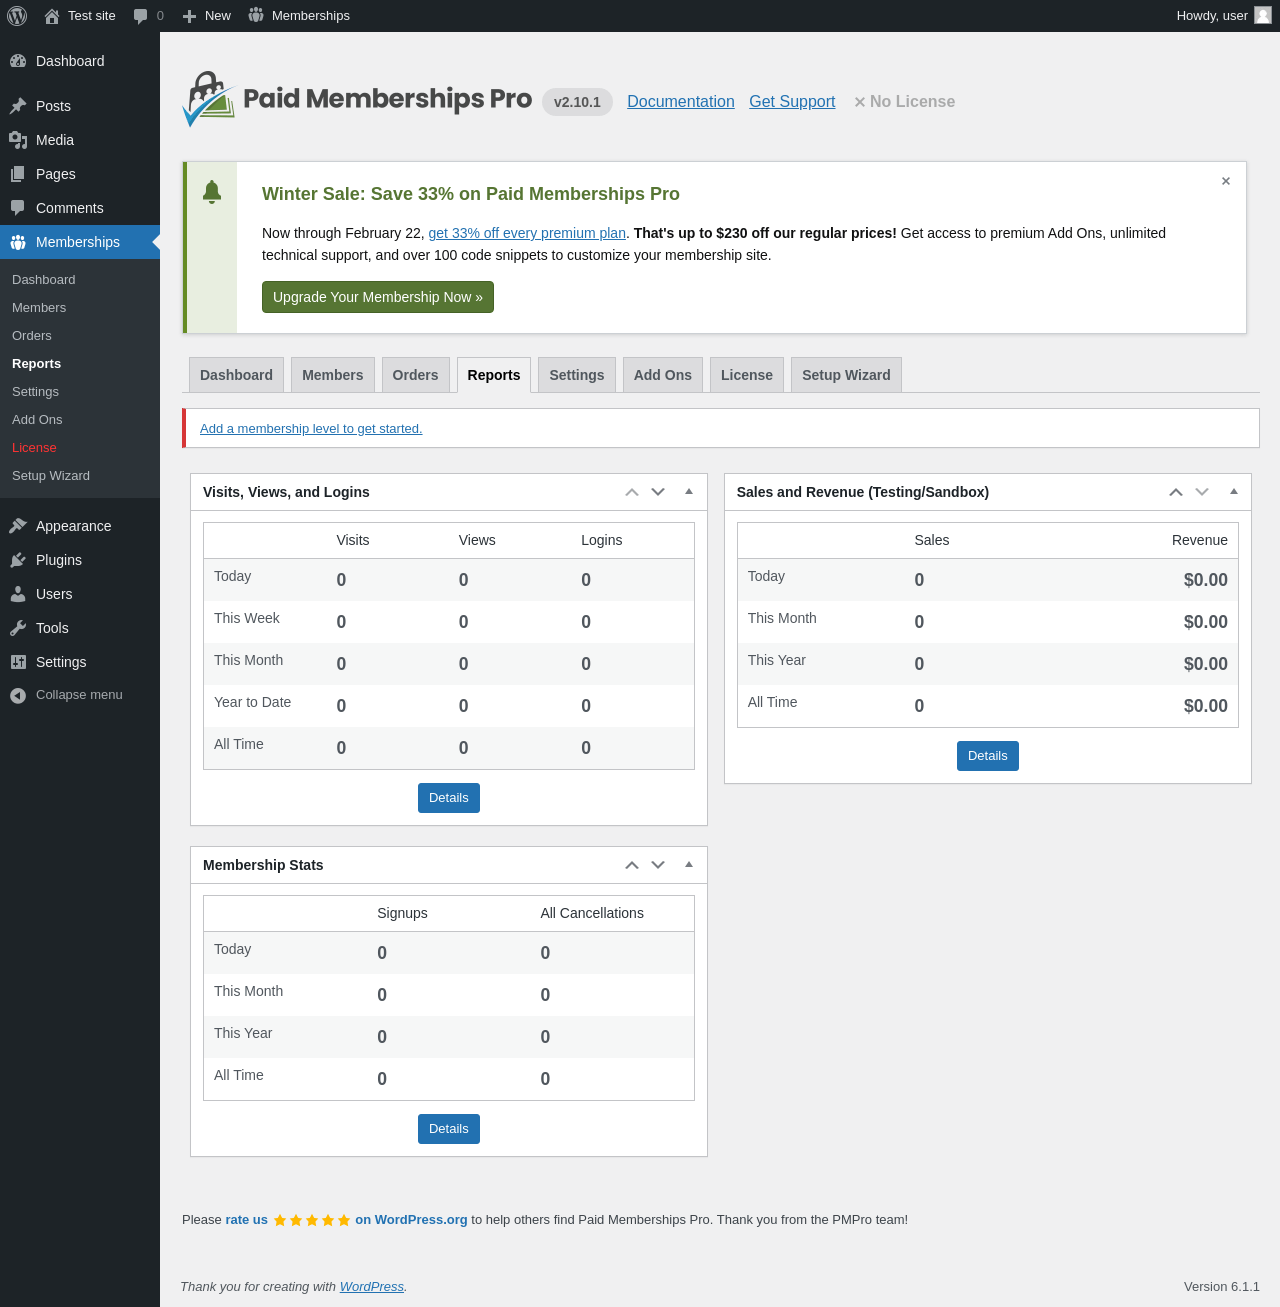Click the Memberships people icon in sidebar
The height and width of the screenshot is (1307, 1280).
tap(18, 242)
